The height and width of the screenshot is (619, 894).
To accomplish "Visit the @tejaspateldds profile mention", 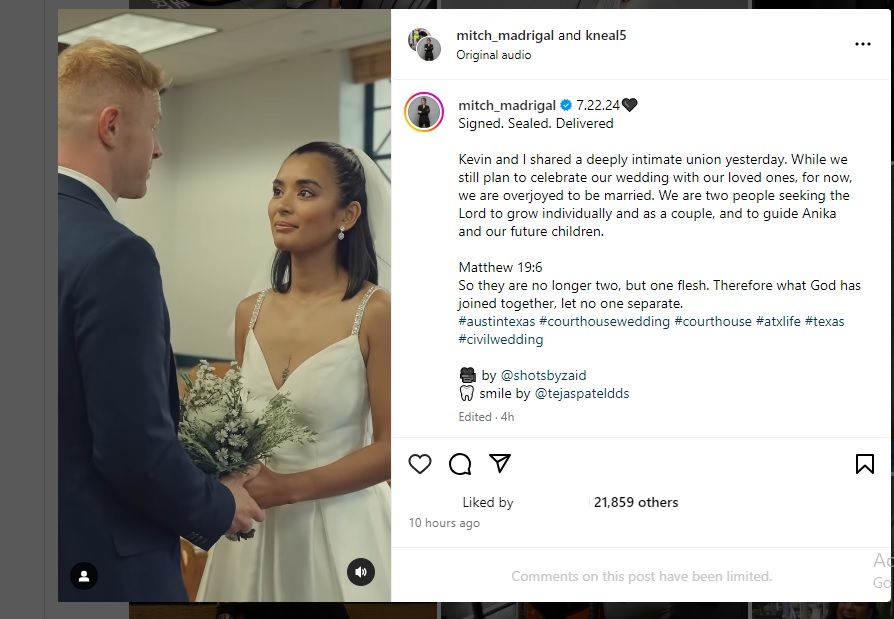I will [582, 394].
